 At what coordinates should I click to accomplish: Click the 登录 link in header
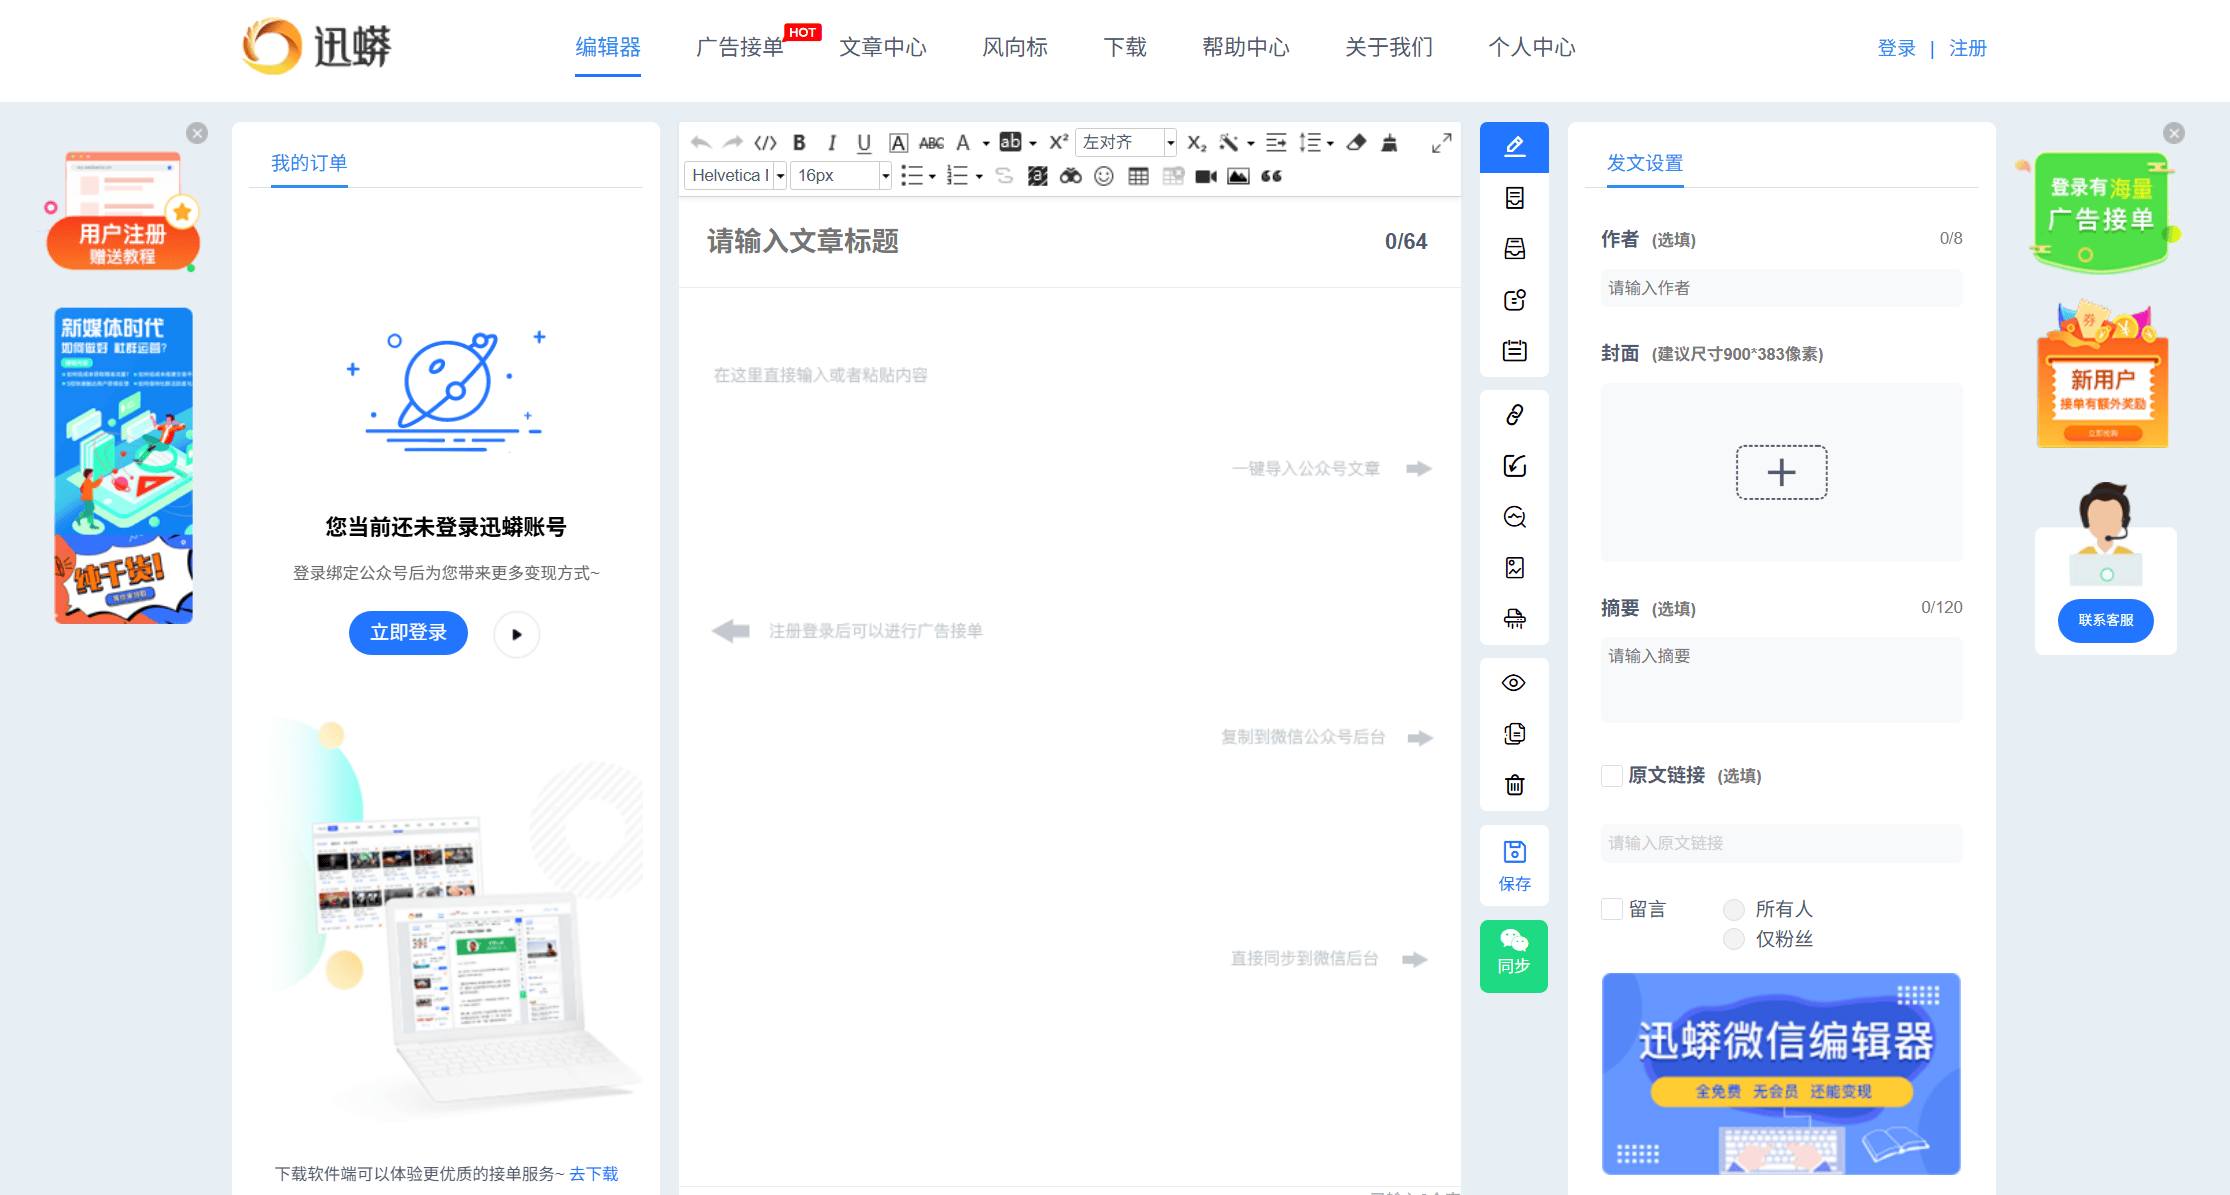(x=1897, y=48)
